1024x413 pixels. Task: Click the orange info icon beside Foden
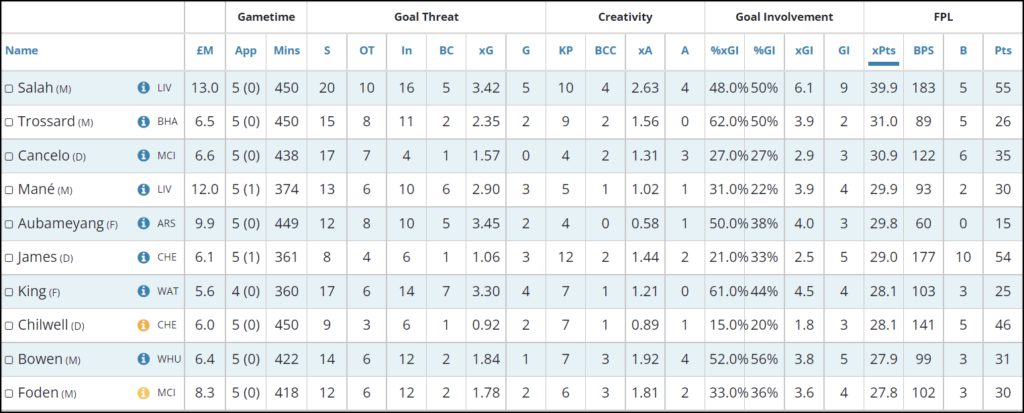point(143,394)
